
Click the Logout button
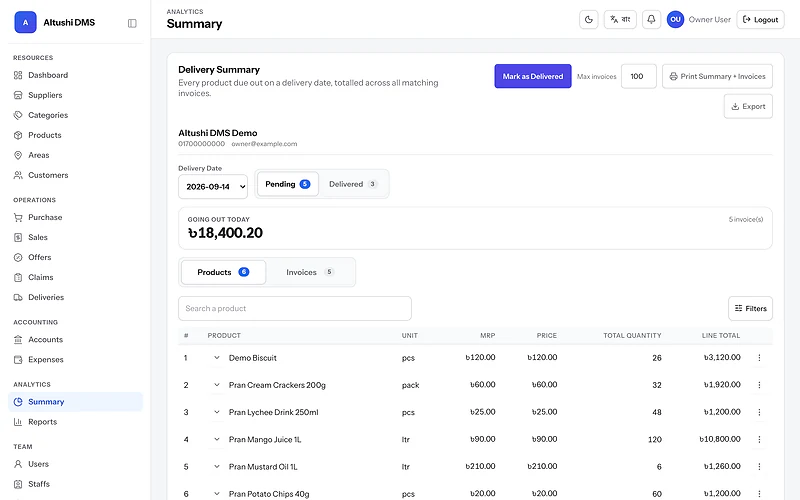(760, 20)
